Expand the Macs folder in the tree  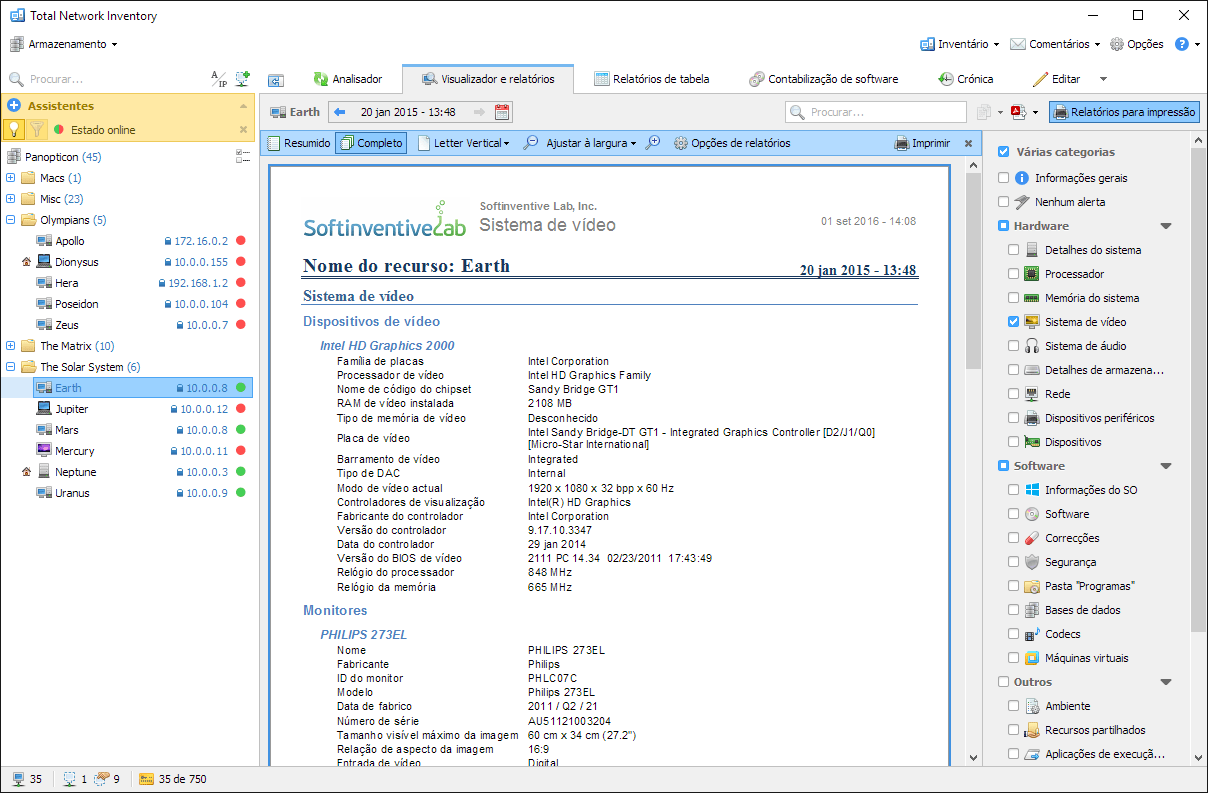coord(11,178)
